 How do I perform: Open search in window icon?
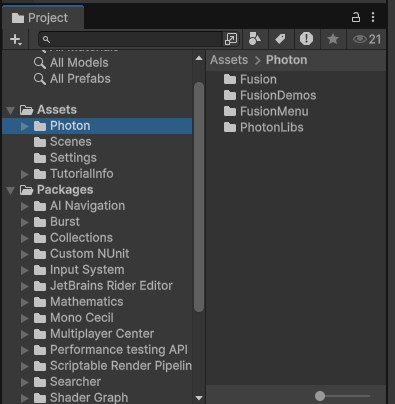click(231, 39)
